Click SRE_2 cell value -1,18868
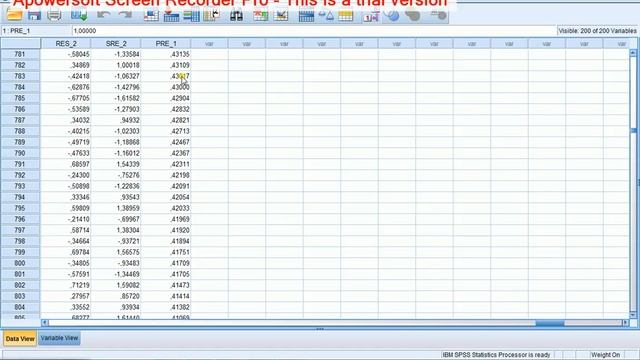This screenshot has height=360, width=640. (116, 142)
